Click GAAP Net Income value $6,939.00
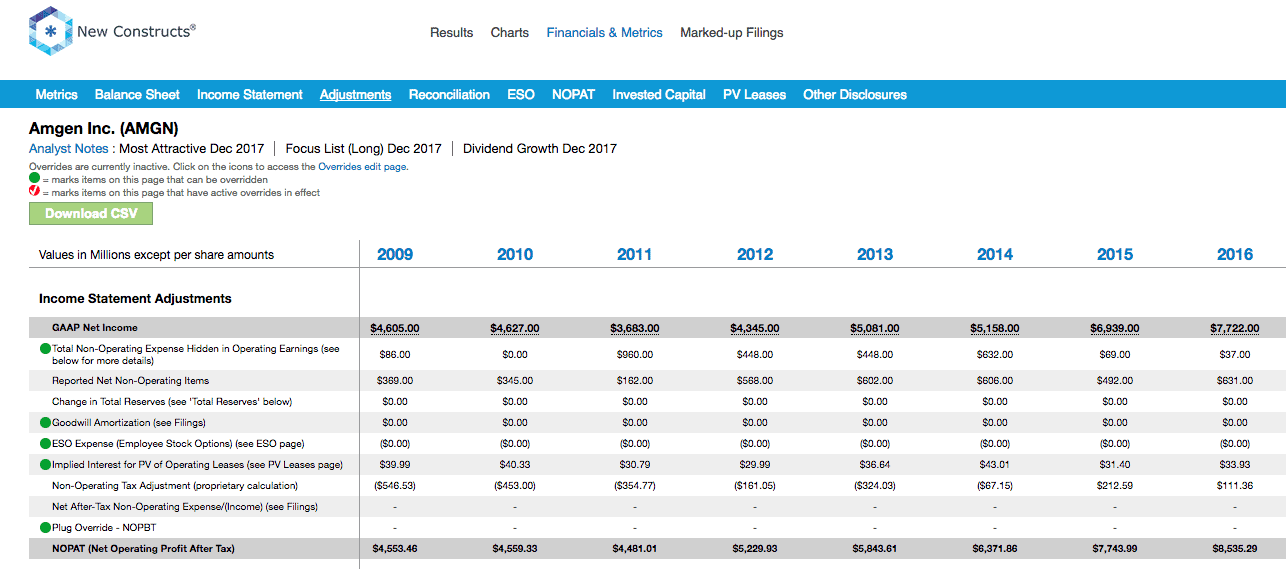The image size is (1286, 569). coord(1115,328)
